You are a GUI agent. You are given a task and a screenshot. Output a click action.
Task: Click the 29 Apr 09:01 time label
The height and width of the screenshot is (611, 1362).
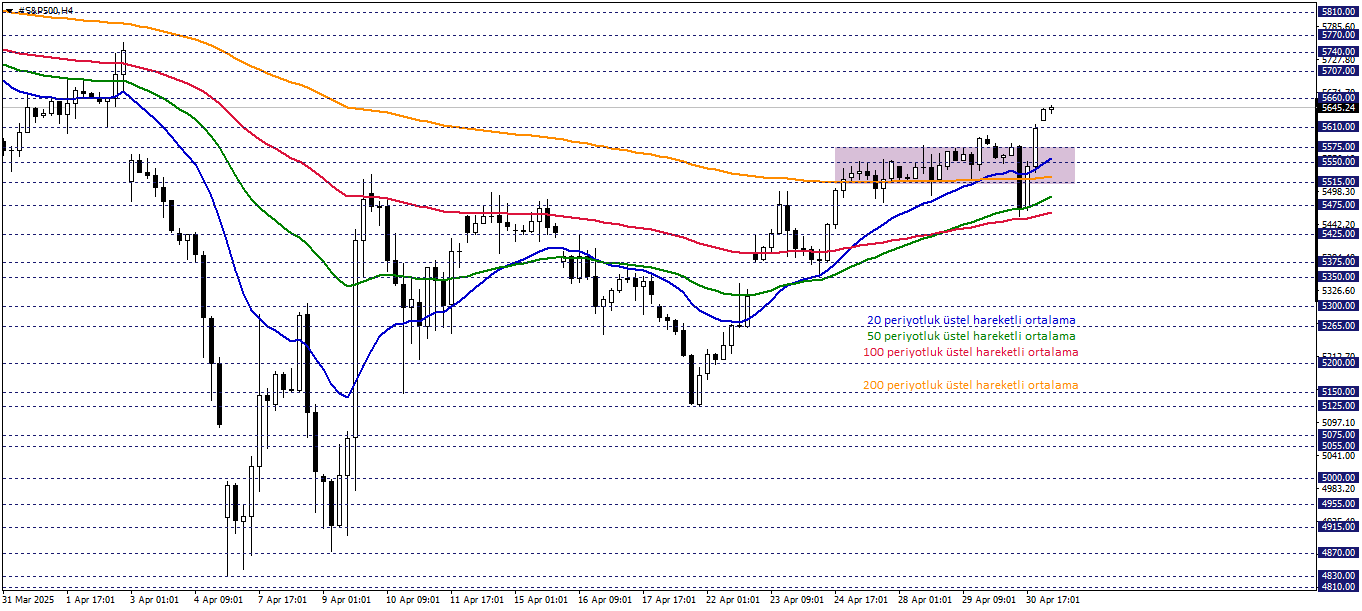pos(989,601)
